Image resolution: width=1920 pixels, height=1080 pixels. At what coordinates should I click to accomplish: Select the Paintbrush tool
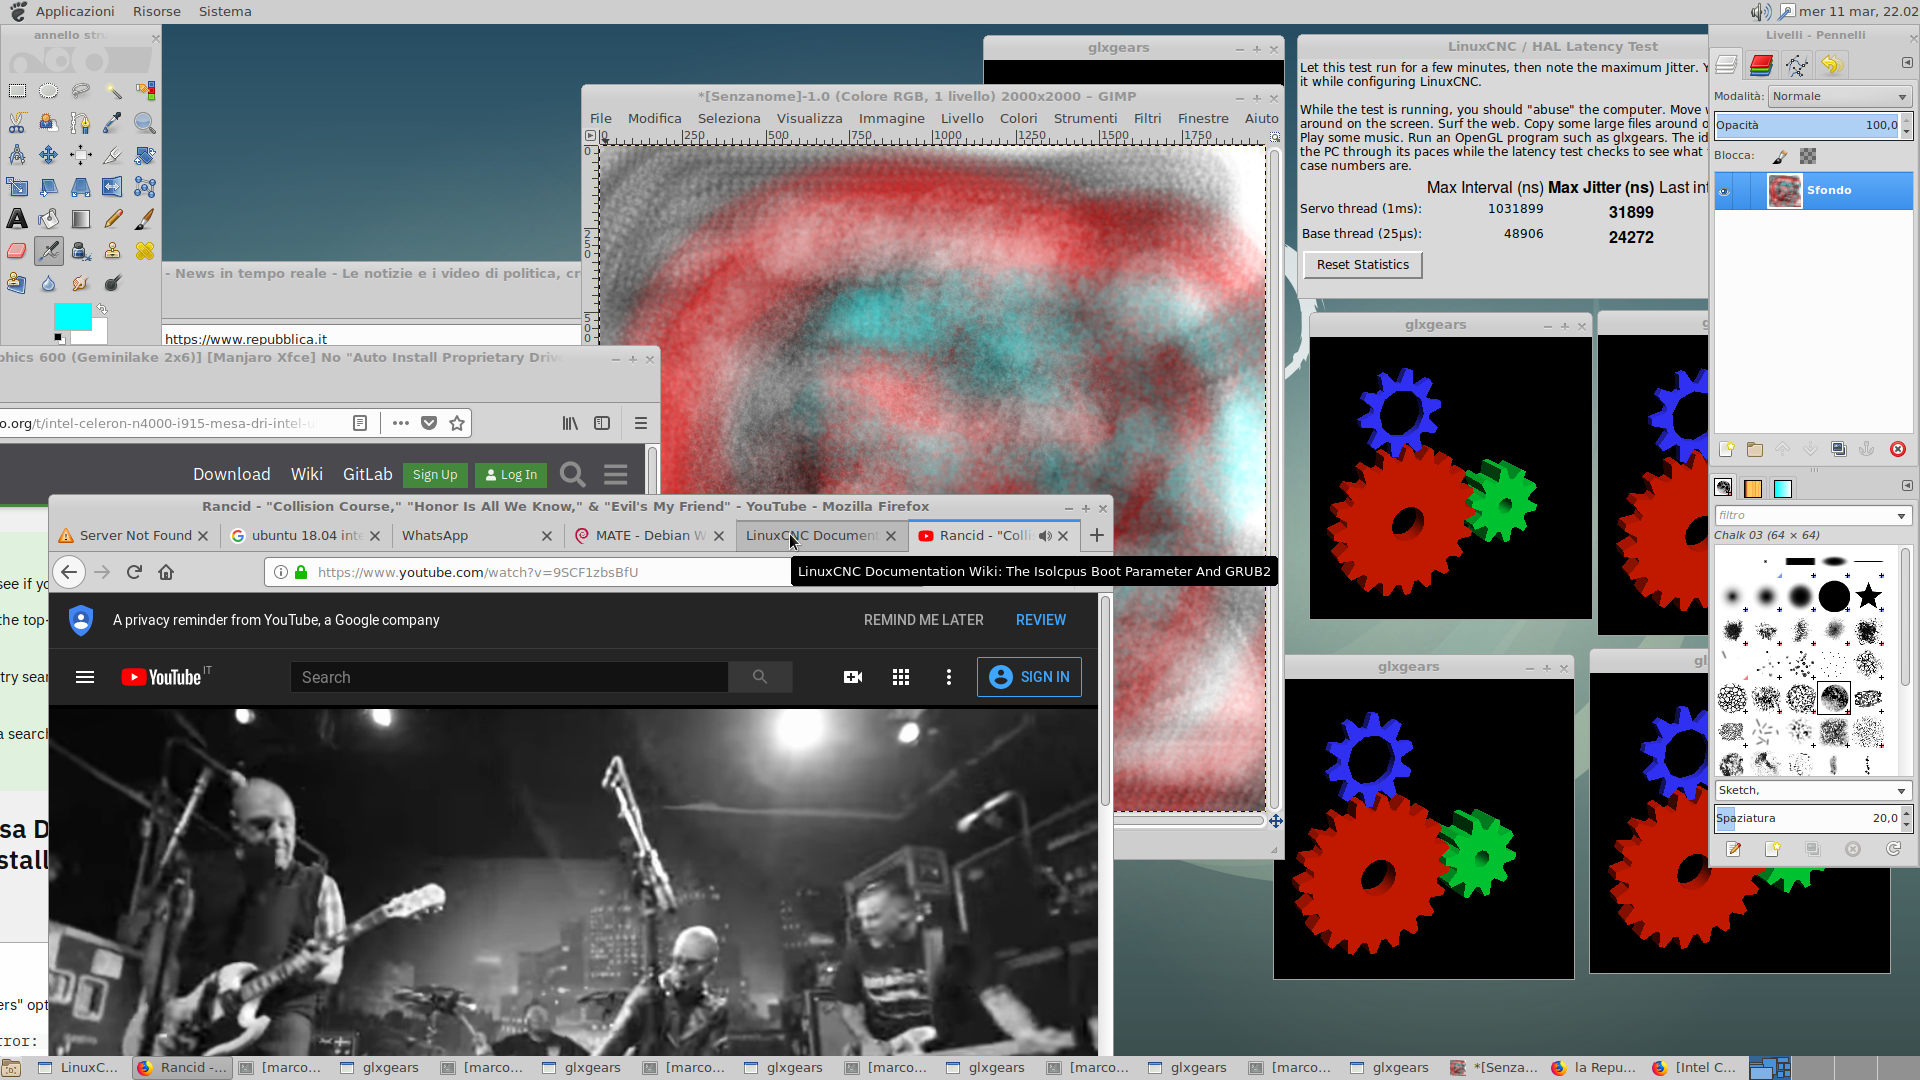(x=145, y=219)
